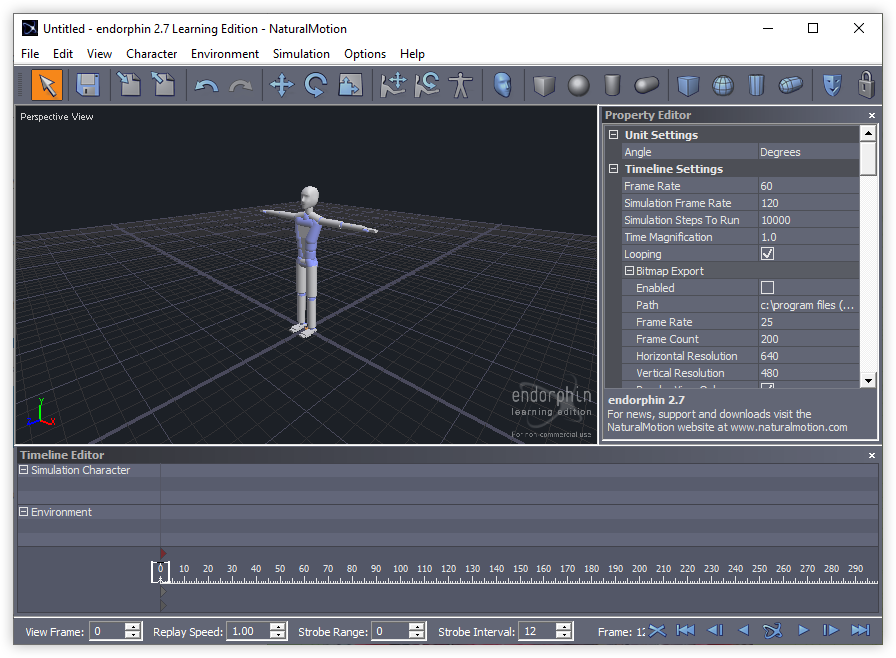The image size is (896, 658).
Task: Select the arrow selection tool
Action: [47, 86]
